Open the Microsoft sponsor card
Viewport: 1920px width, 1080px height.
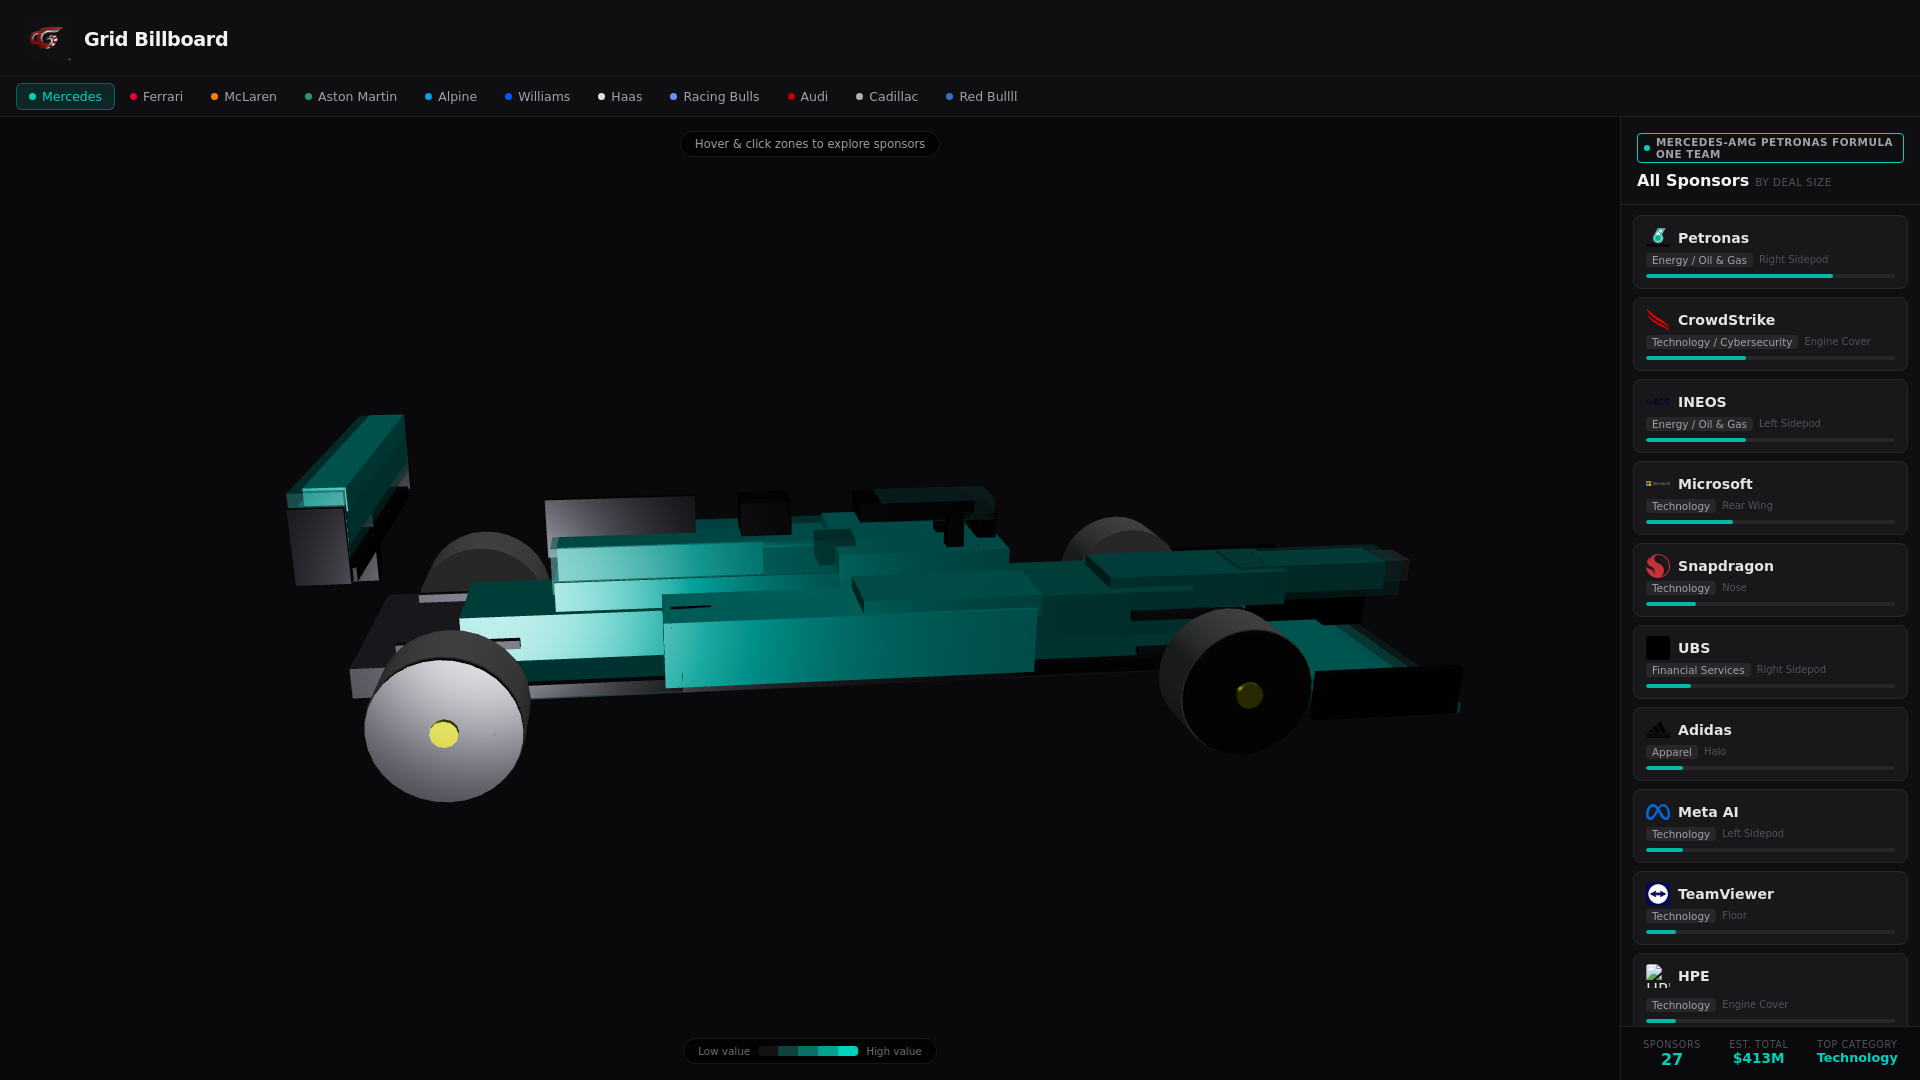(x=1770, y=498)
